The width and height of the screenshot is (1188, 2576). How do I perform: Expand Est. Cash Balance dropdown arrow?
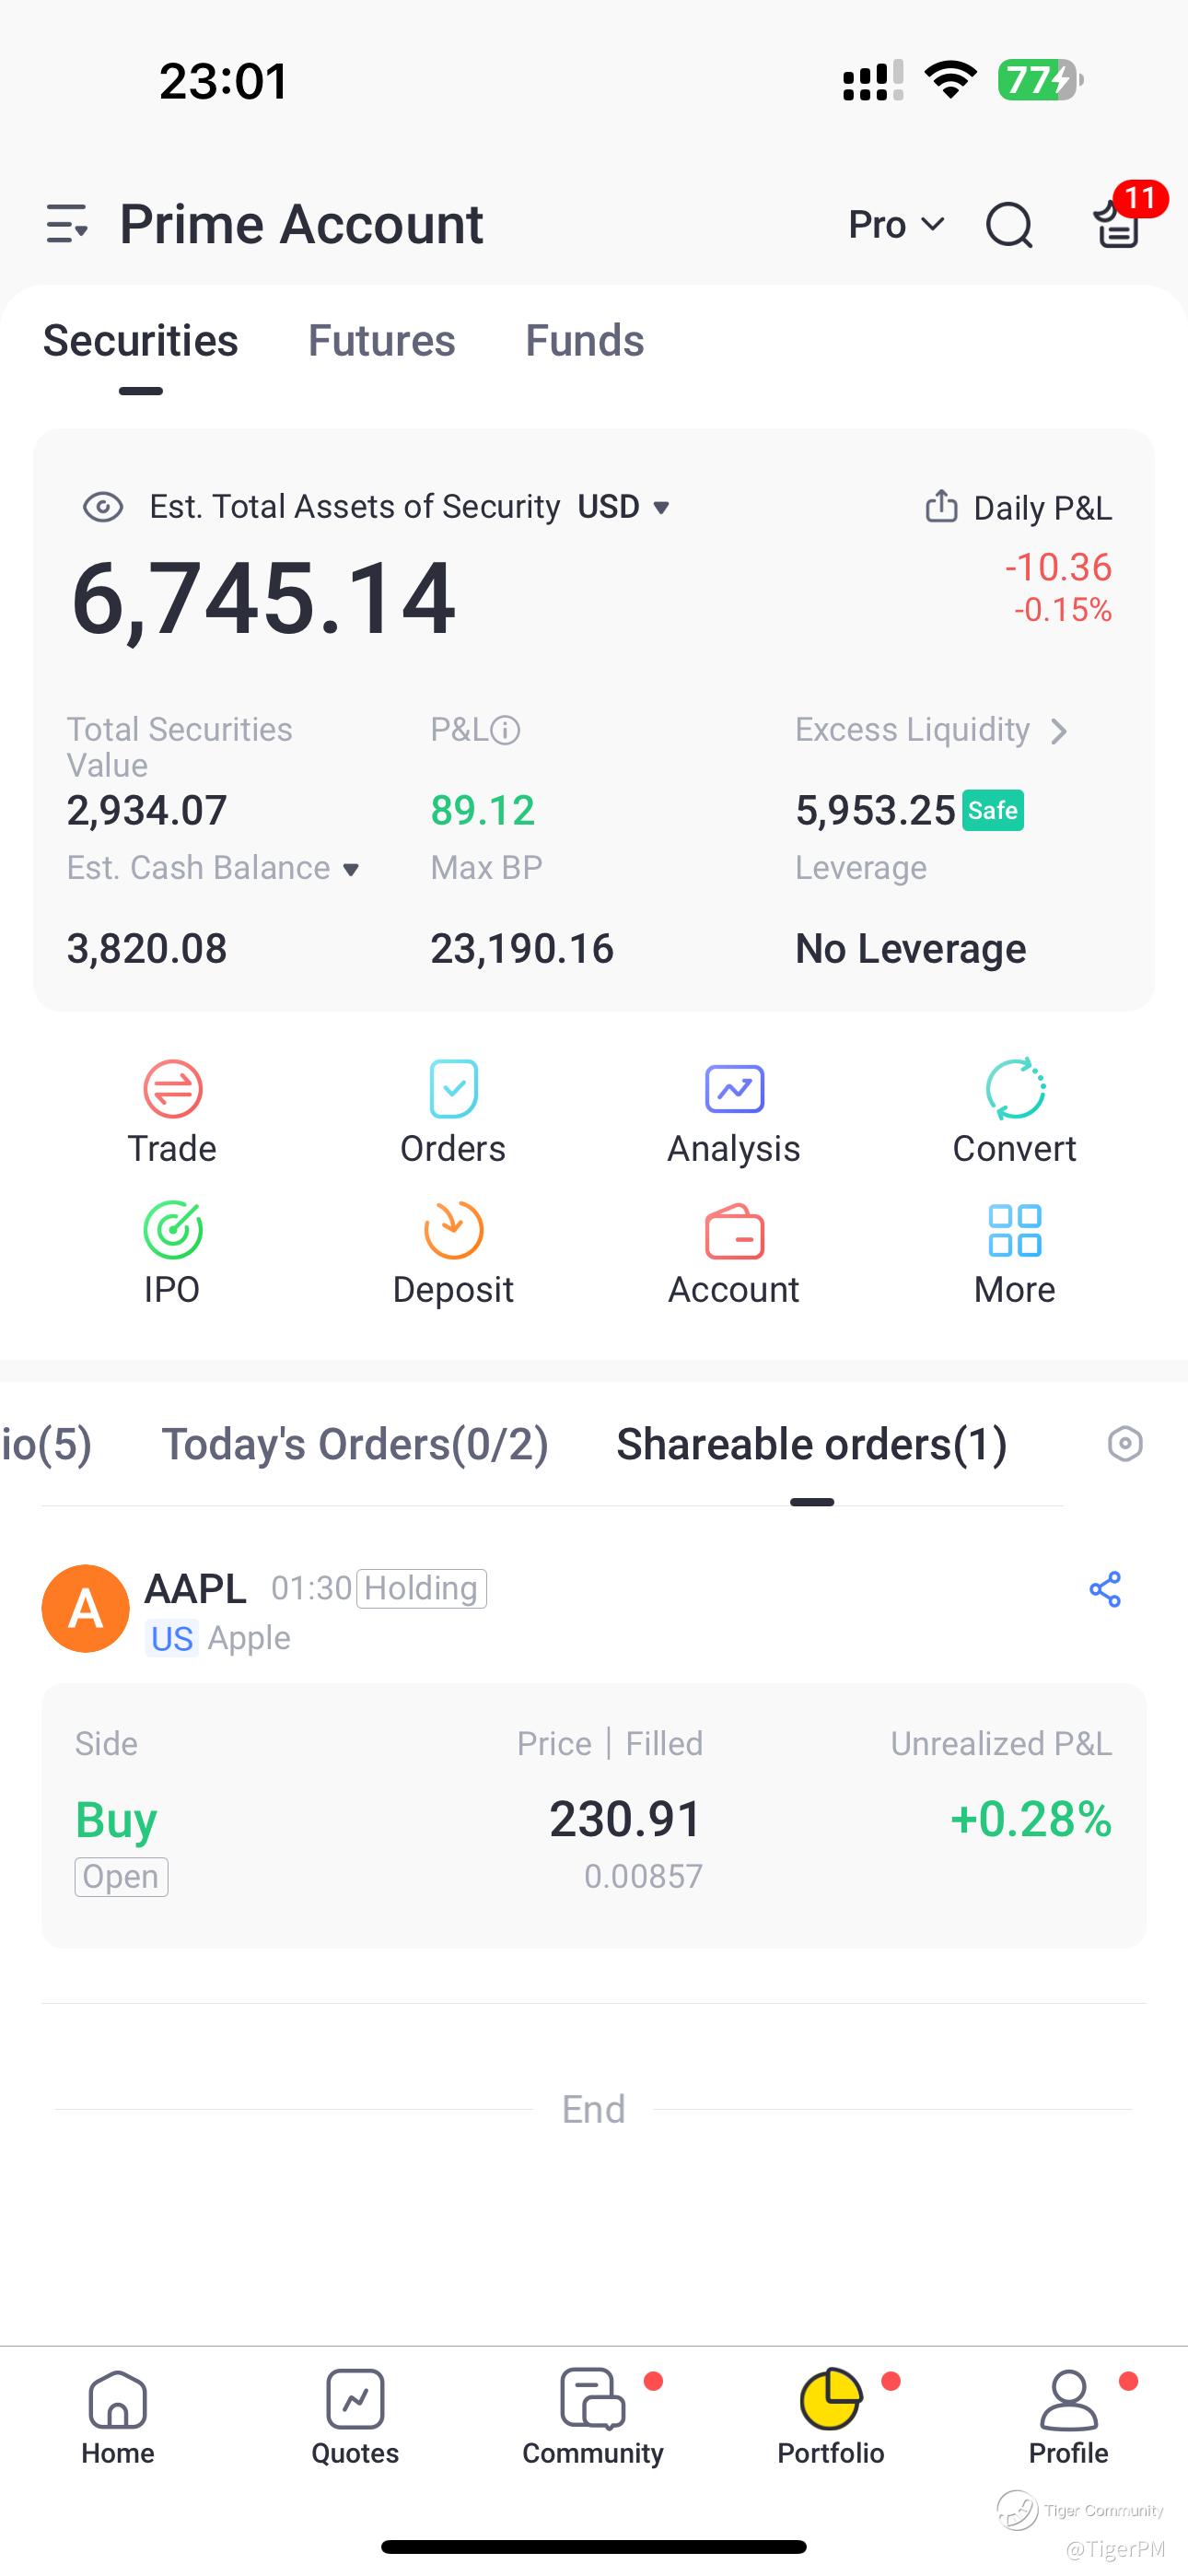(x=351, y=869)
